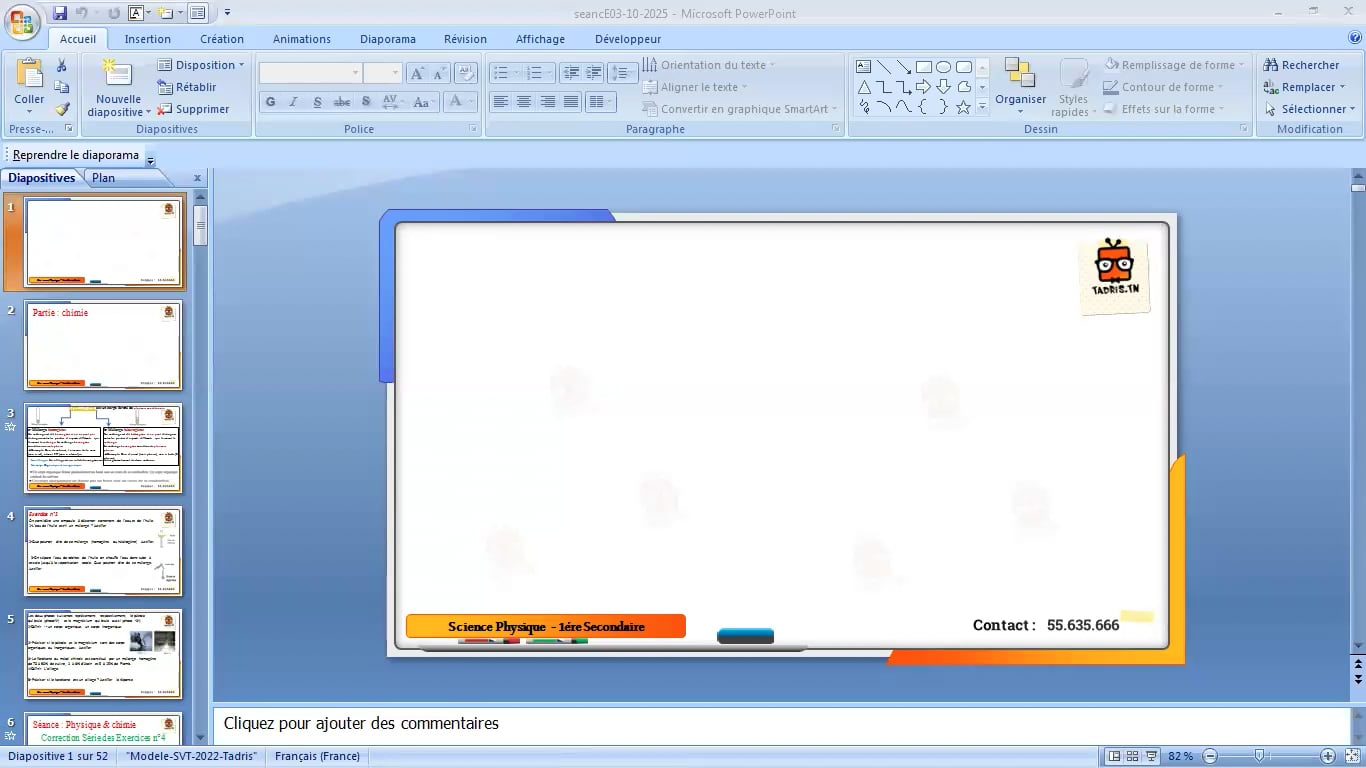This screenshot has width=1366, height=768.
Task: Select slide 3 thumbnail
Action: point(103,448)
